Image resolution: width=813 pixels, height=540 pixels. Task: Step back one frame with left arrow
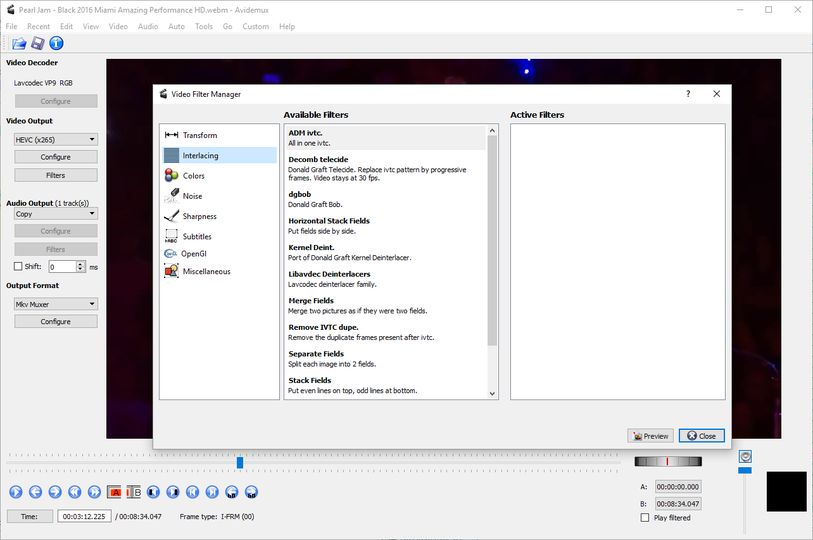point(35,492)
